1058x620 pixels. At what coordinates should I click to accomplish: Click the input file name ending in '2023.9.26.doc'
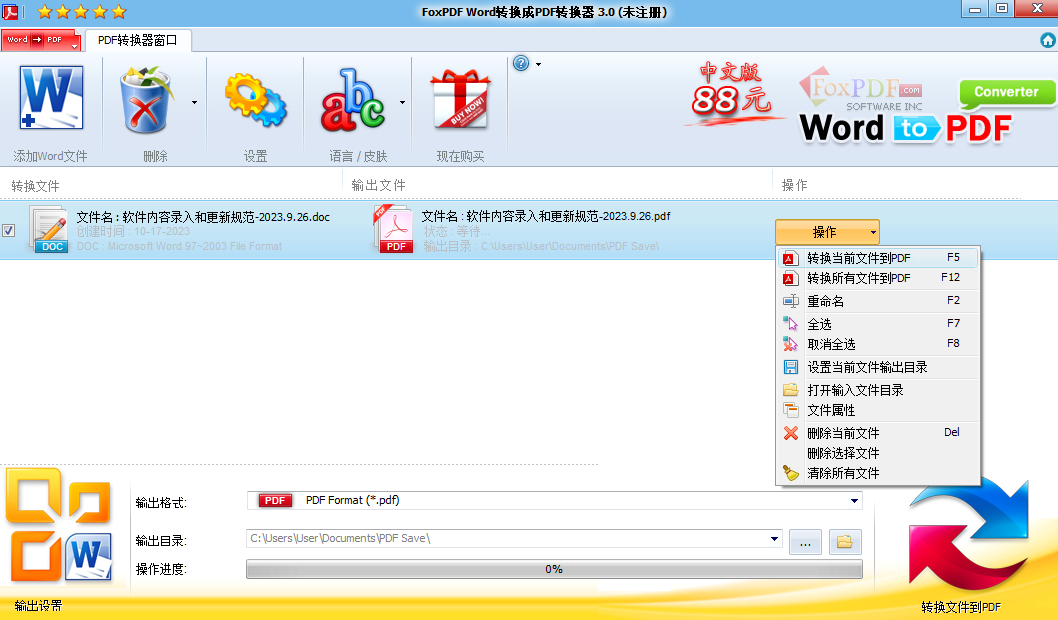203,217
